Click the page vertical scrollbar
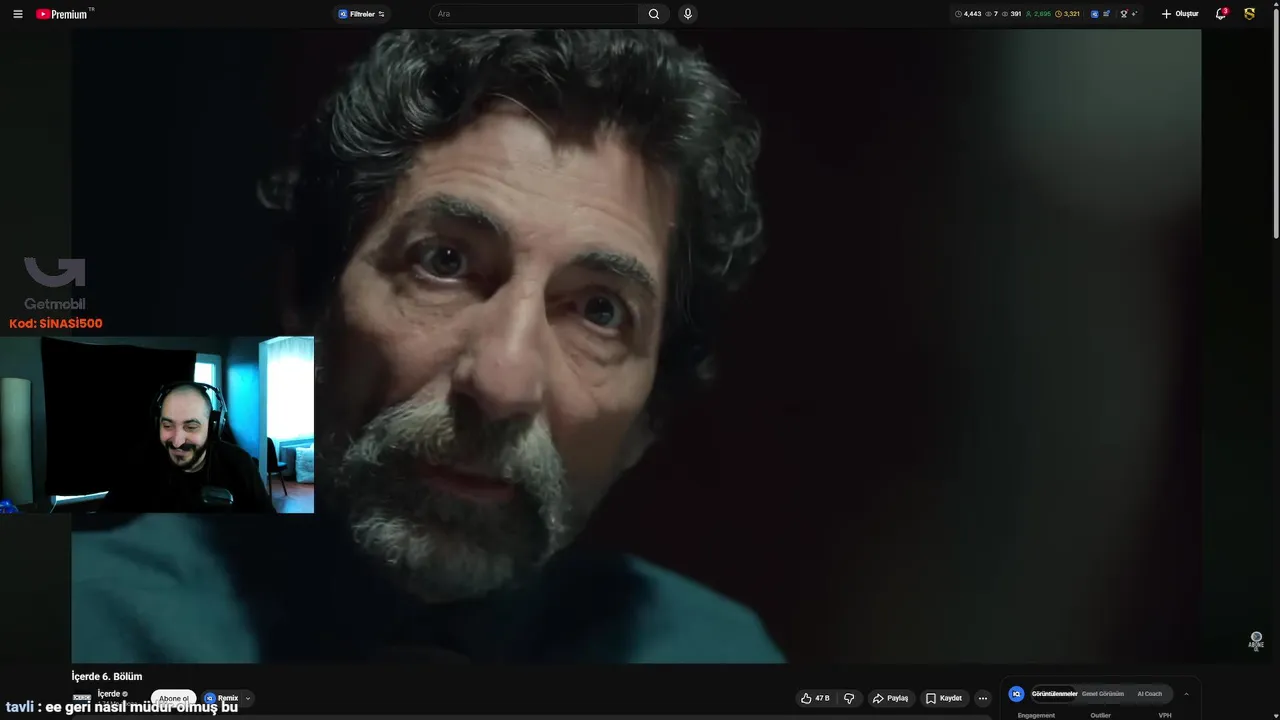 pyautogui.click(x=1276, y=122)
